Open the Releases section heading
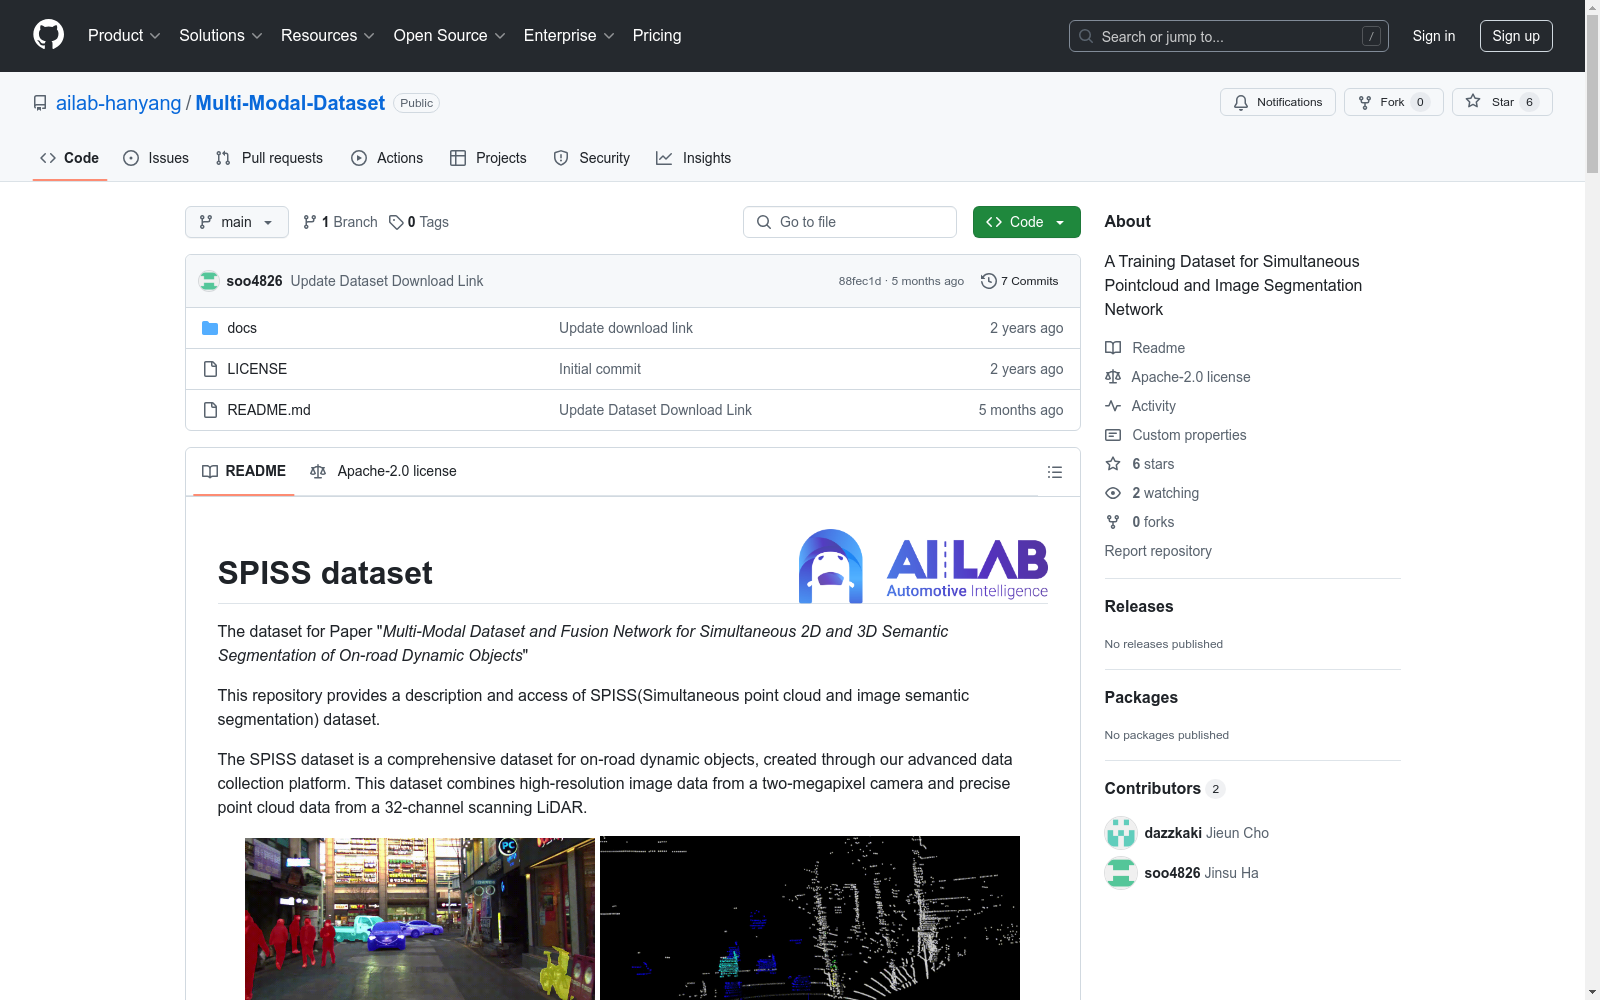 (1139, 606)
